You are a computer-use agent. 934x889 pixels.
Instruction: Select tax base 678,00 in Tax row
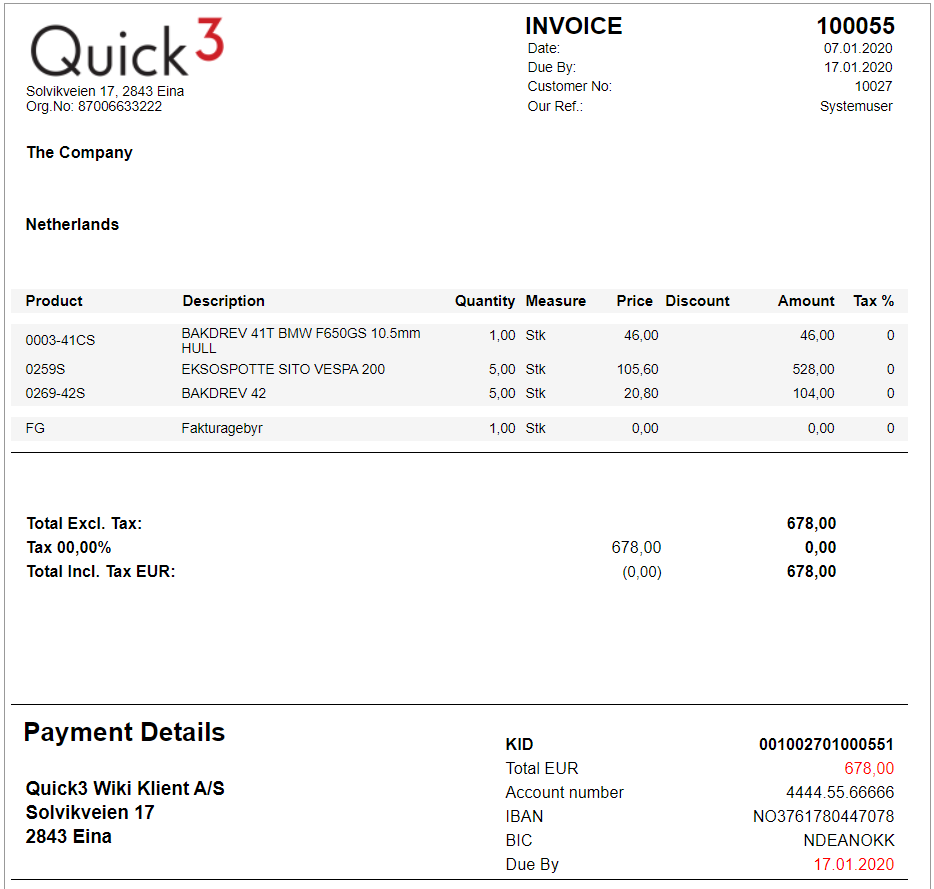click(636, 547)
